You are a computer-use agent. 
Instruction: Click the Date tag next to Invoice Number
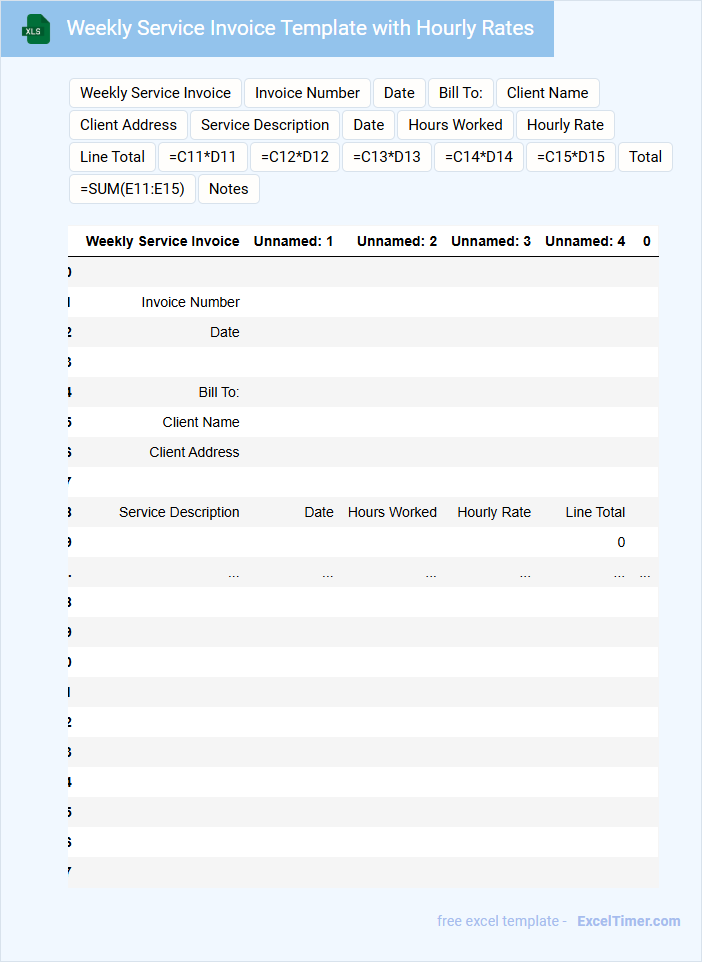tap(399, 93)
